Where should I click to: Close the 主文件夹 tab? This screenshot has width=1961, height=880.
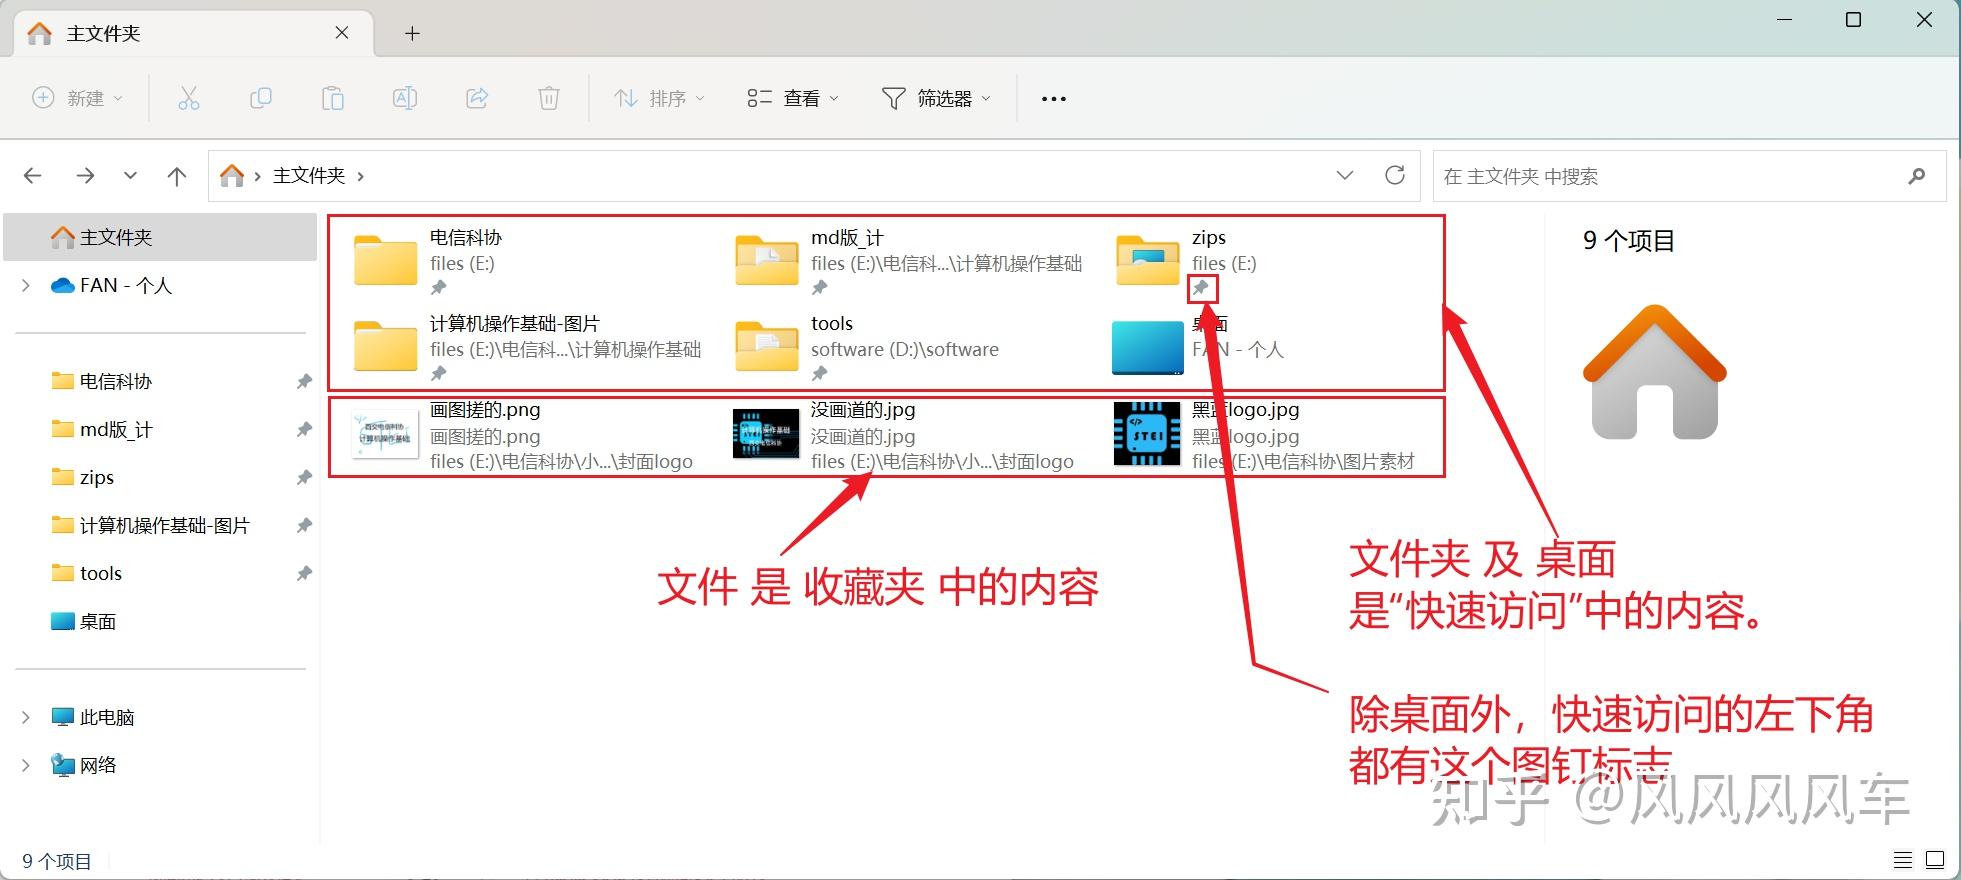tap(342, 33)
